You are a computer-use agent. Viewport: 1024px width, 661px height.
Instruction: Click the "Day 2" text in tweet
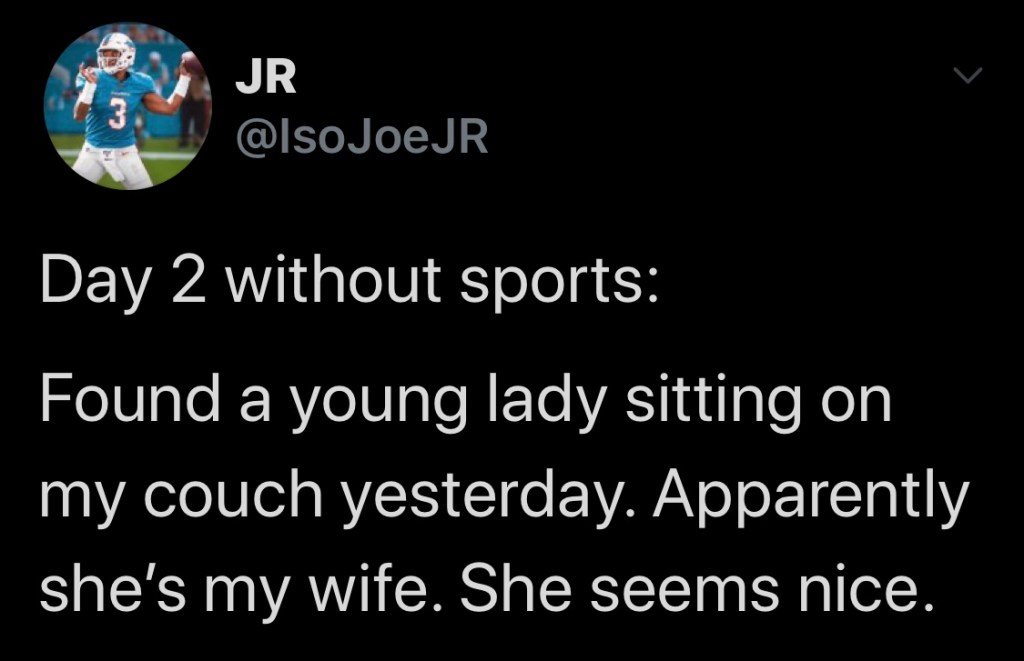click(x=125, y=282)
